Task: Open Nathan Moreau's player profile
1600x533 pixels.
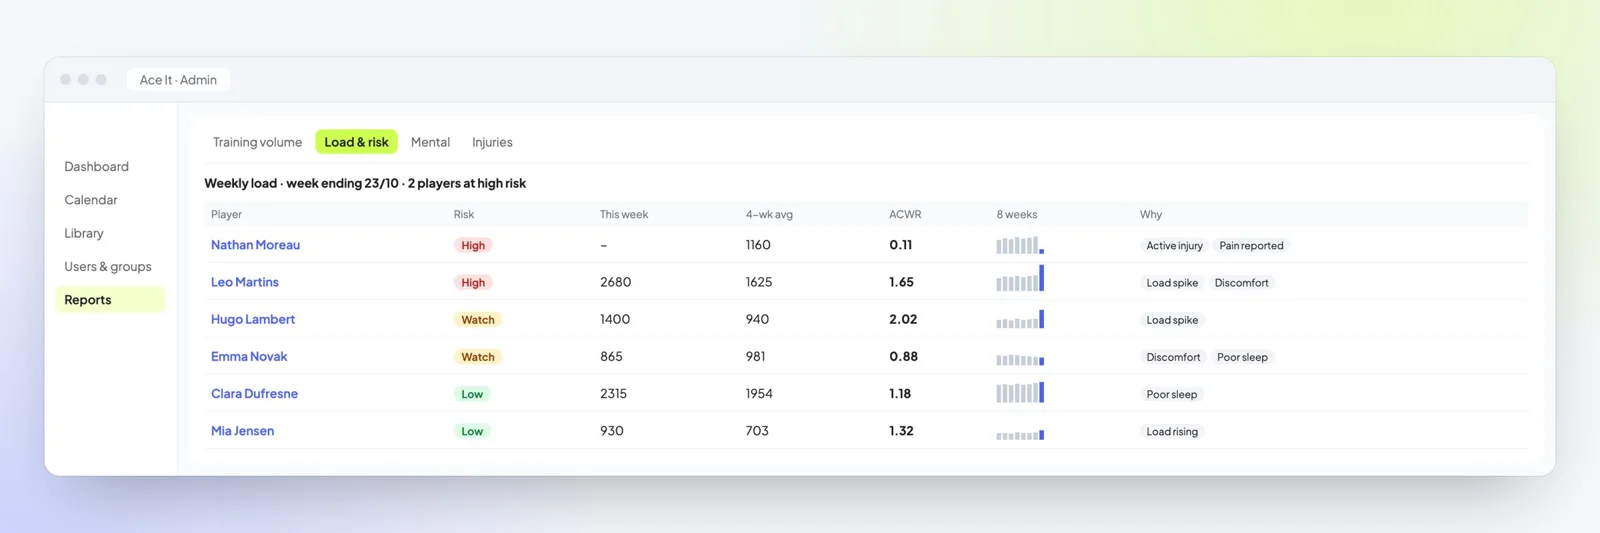Action: coord(255,245)
